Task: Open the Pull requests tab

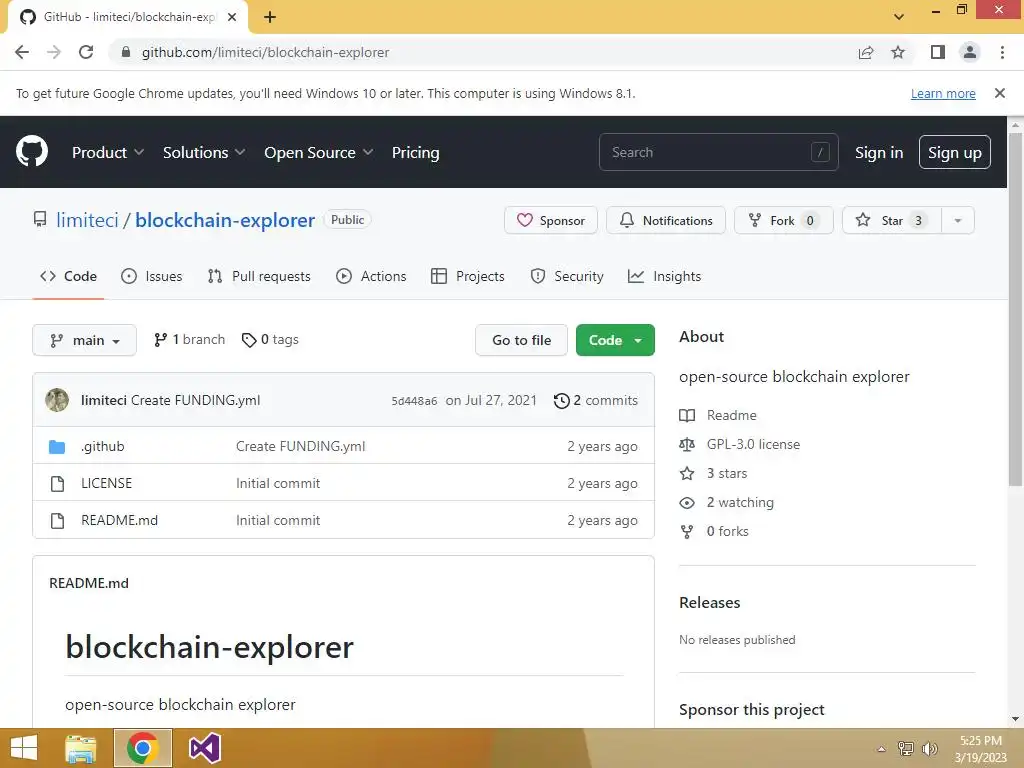Action: 259,276
